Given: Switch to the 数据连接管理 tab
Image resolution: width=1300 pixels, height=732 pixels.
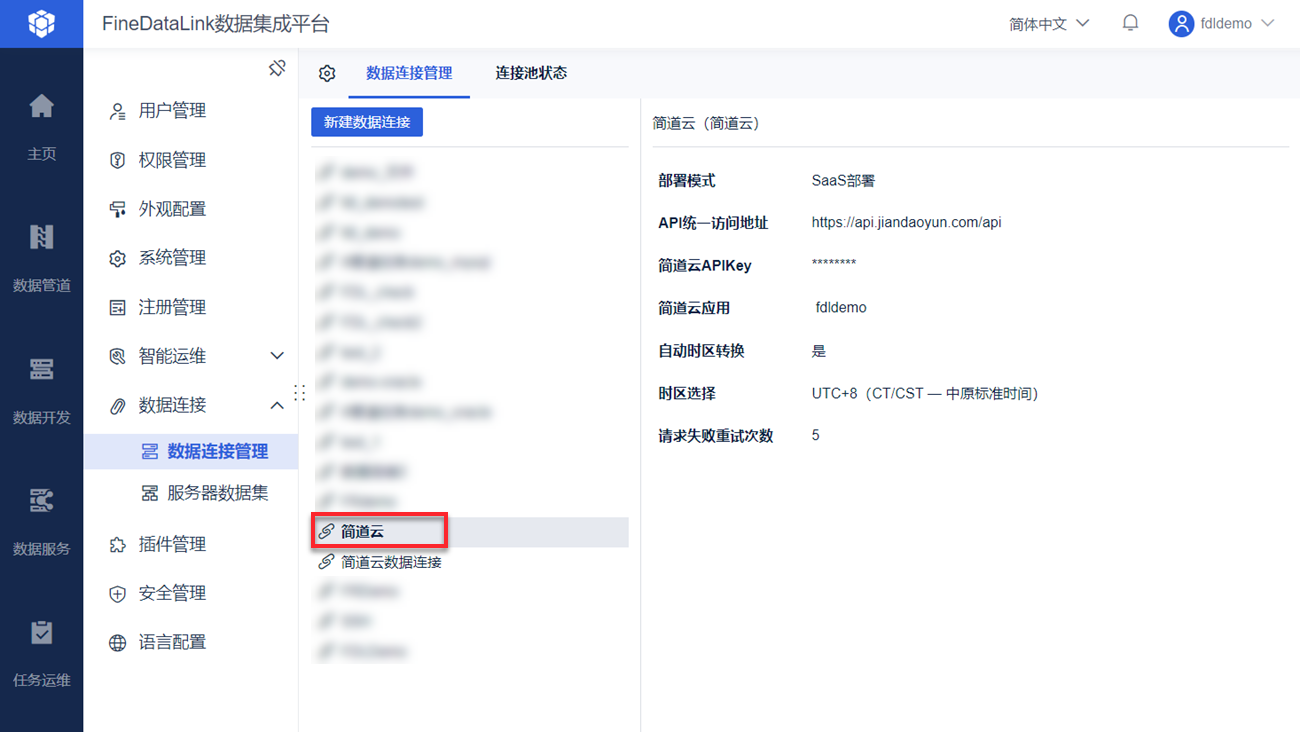Looking at the screenshot, I should coord(409,73).
